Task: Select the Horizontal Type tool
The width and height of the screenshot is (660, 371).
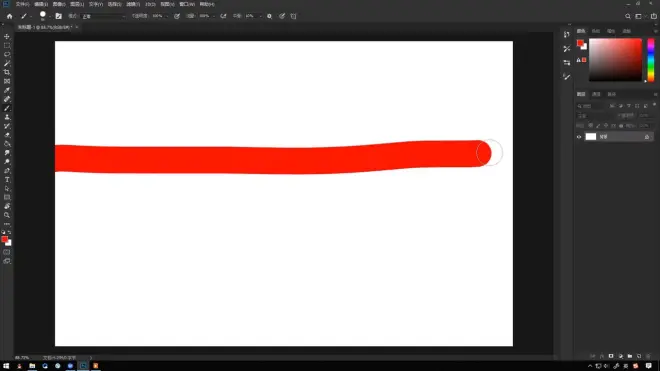Action: [x=7, y=180]
